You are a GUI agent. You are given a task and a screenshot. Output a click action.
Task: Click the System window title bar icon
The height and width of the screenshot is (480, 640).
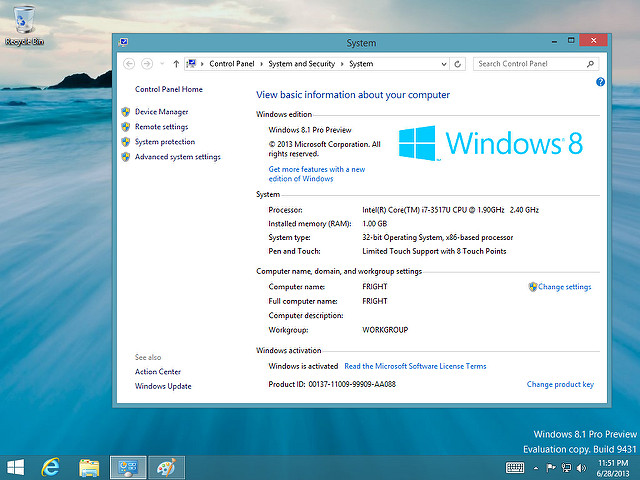123,42
